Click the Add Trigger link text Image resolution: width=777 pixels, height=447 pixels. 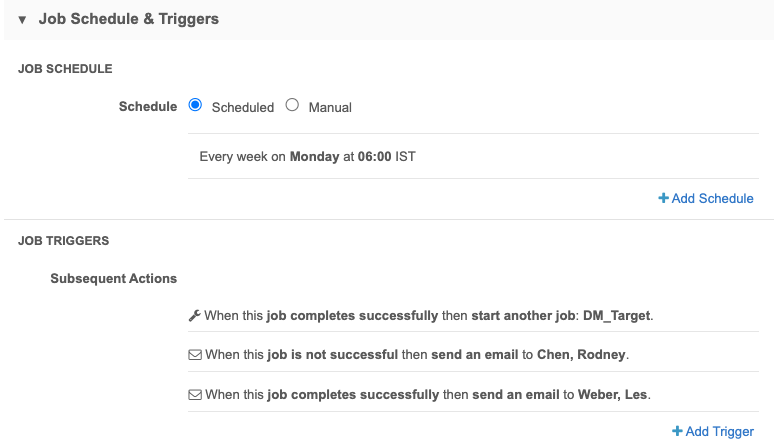(x=719, y=431)
